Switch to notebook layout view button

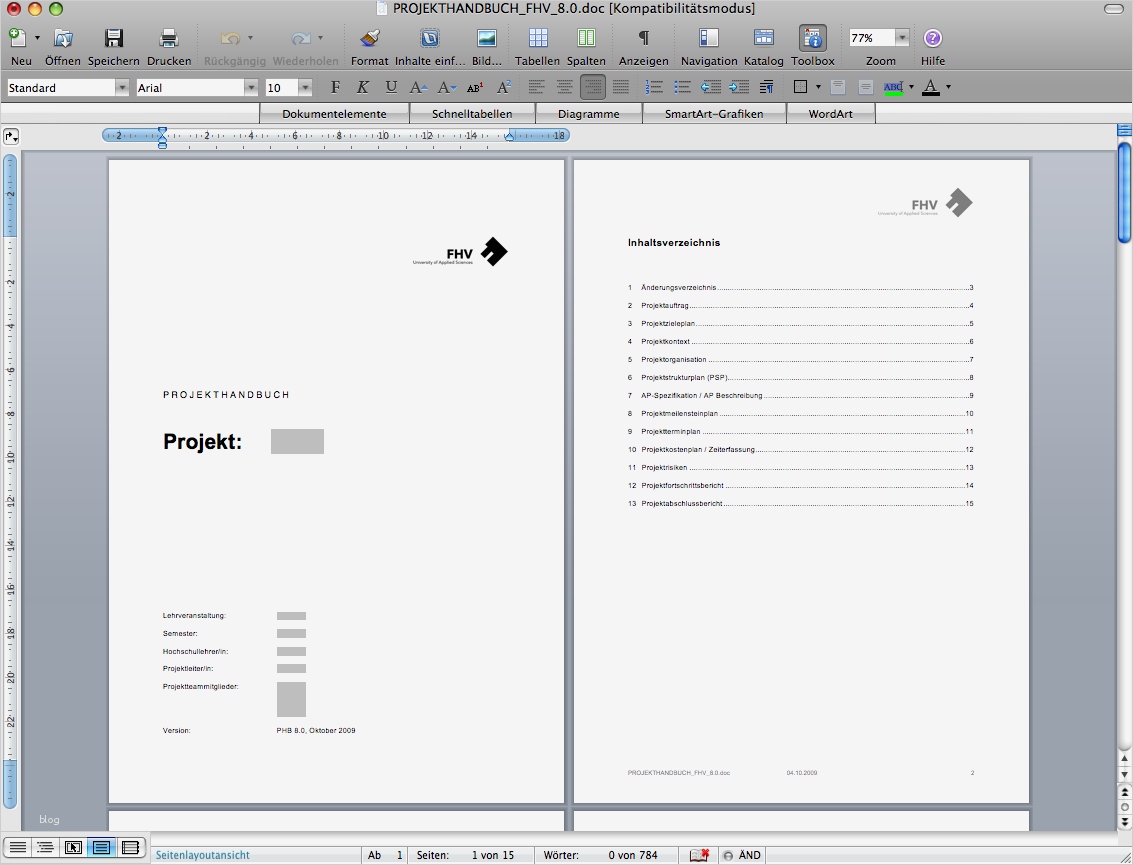[x=130, y=847]
